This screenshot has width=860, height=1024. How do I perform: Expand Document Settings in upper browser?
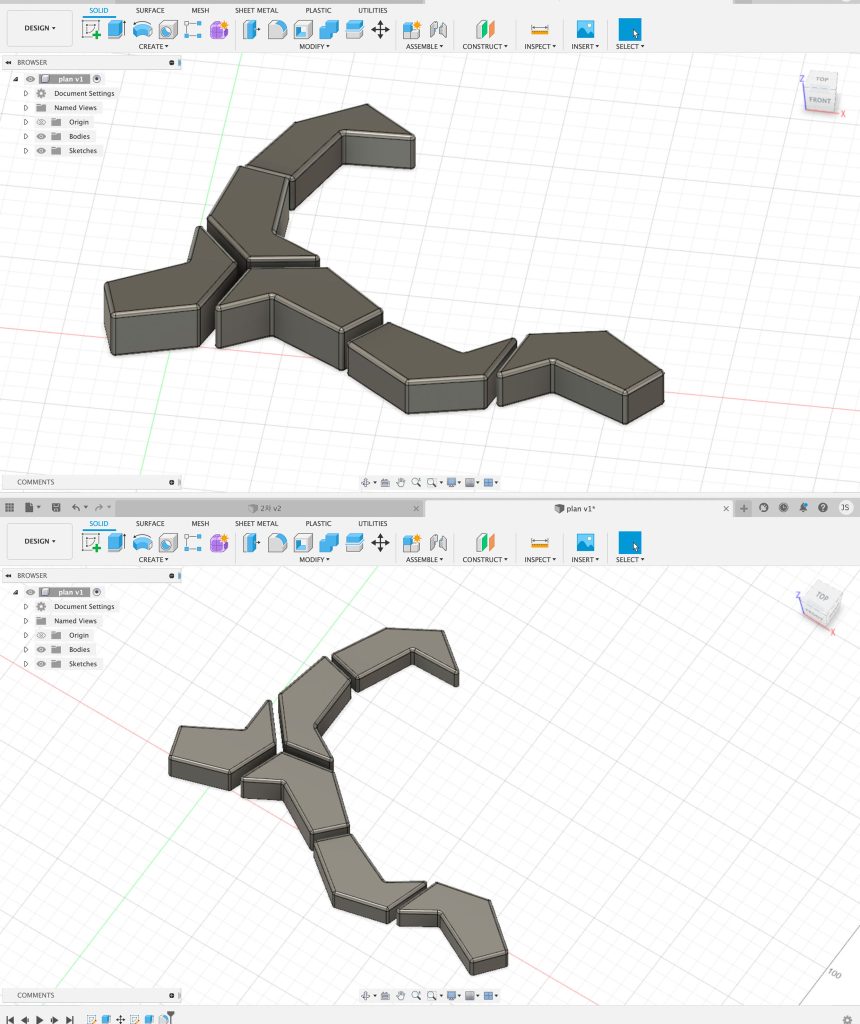[x=26, y=93]
